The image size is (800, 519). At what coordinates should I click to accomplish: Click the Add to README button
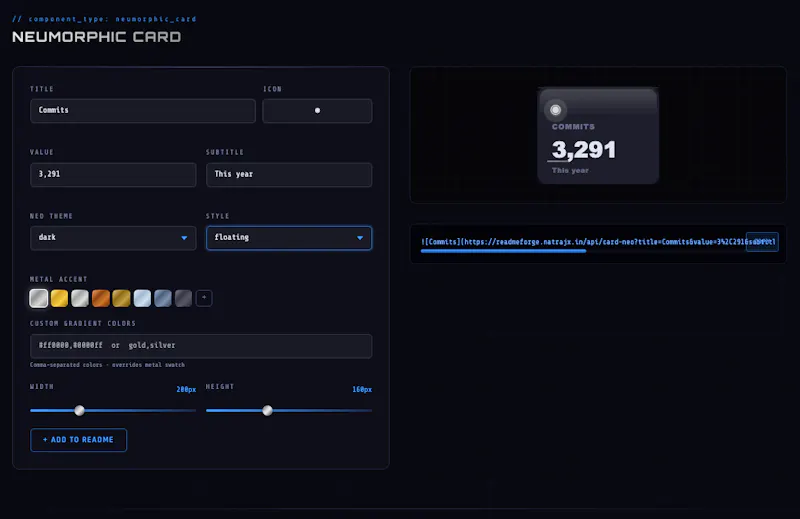point(79,440)
